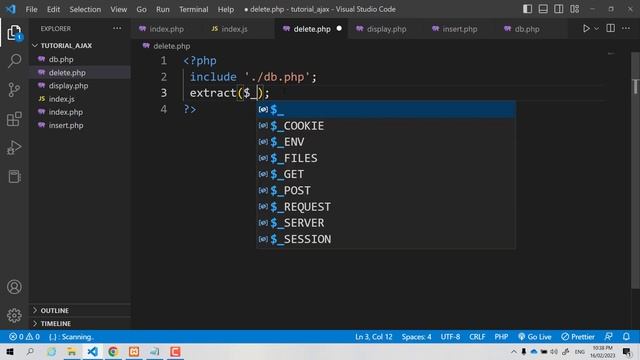The image size is (640, 360).
Task: Click the errors count in status bar
Action: [16, 337]
